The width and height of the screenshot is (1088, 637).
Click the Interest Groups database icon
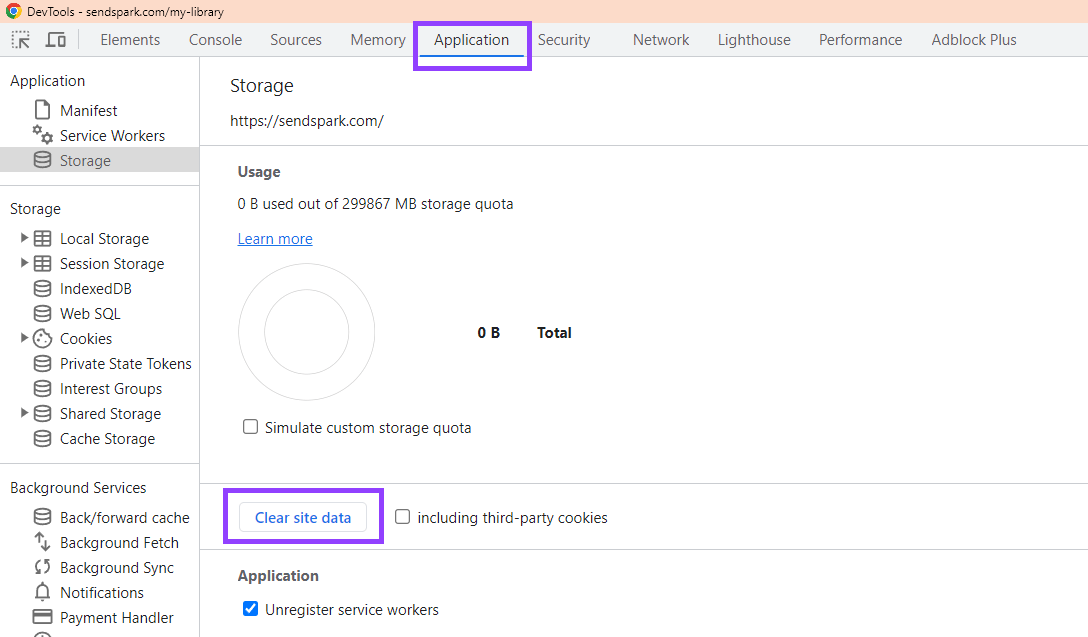42,389
